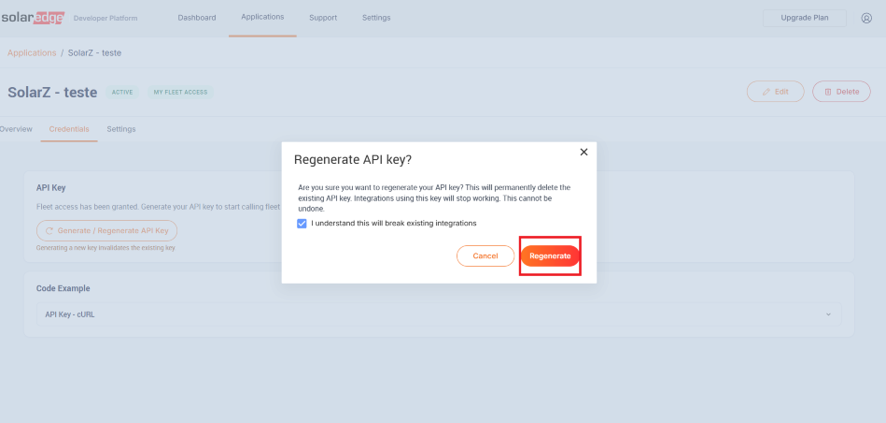
Task: Cancel the API key regeneration
Action: [485, 256]
